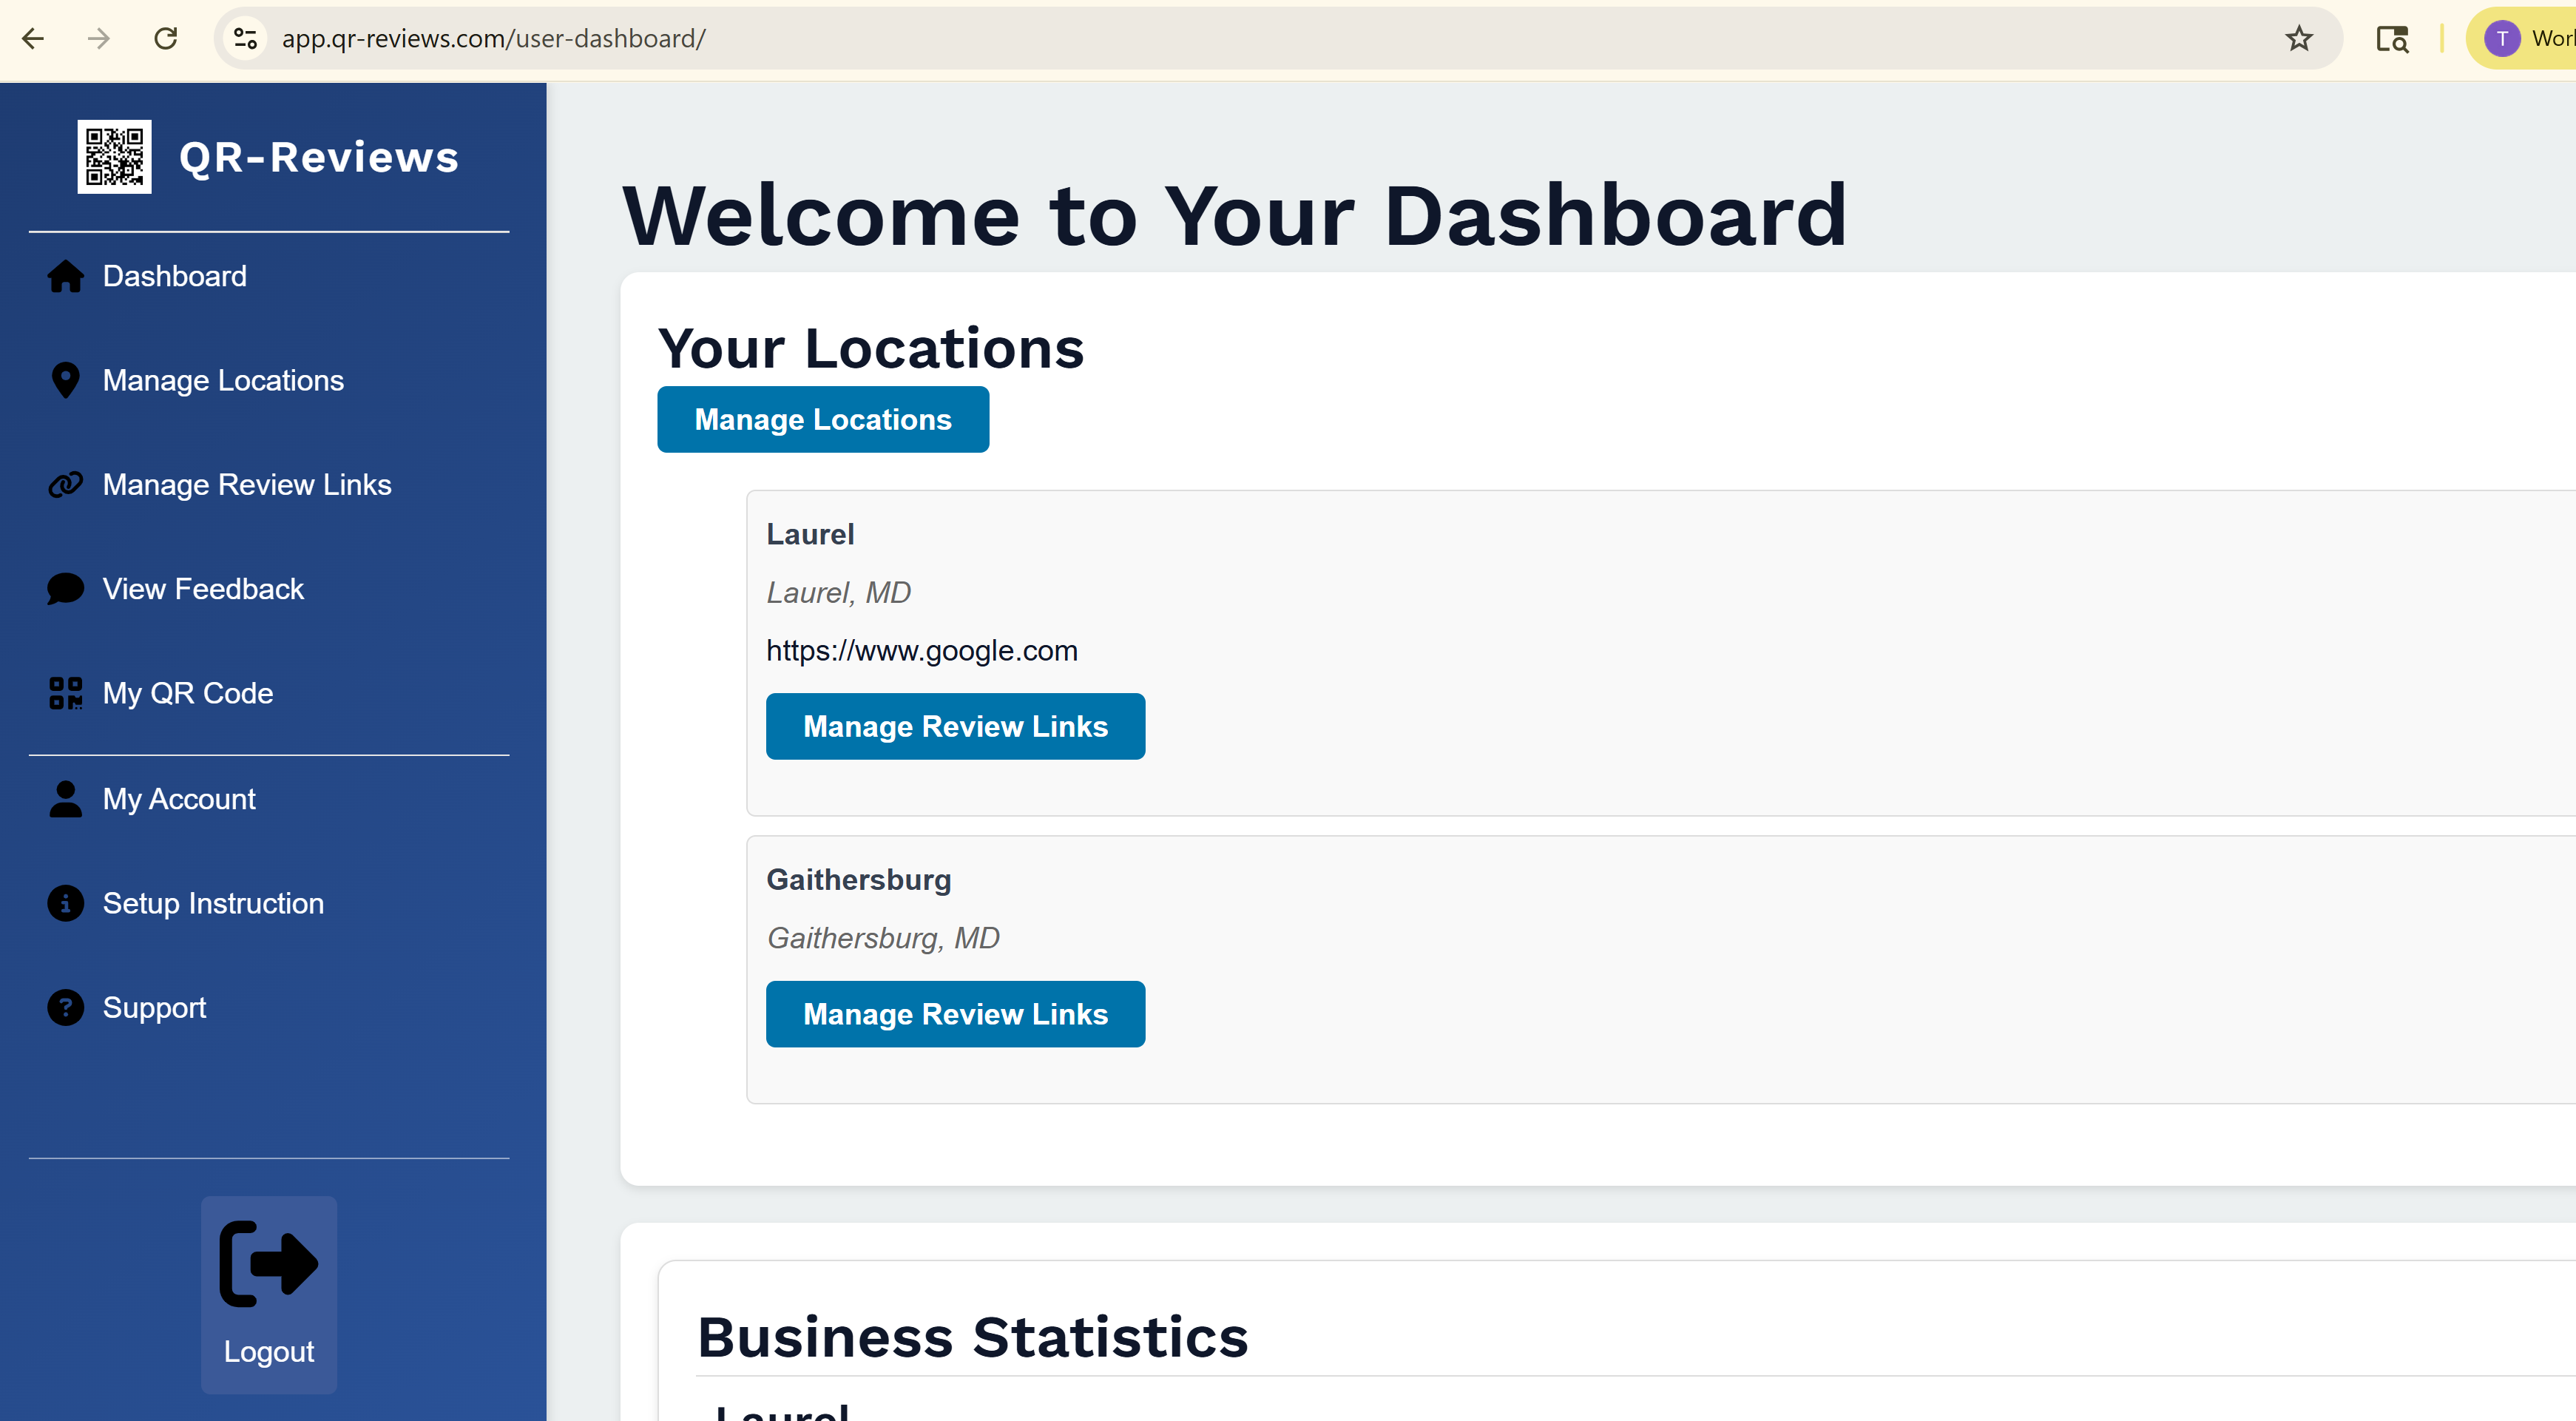Reload the page in the browser

[166, 39]
